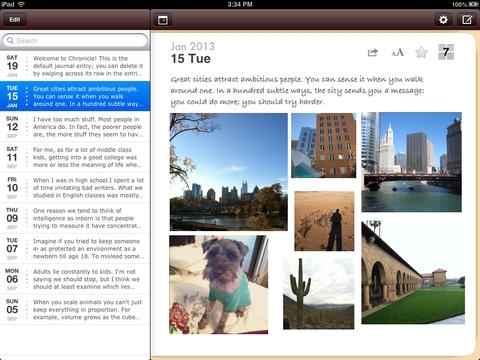View the dog in green shirt photo
Screen dimensions: 480x360
tap(219, 284)
